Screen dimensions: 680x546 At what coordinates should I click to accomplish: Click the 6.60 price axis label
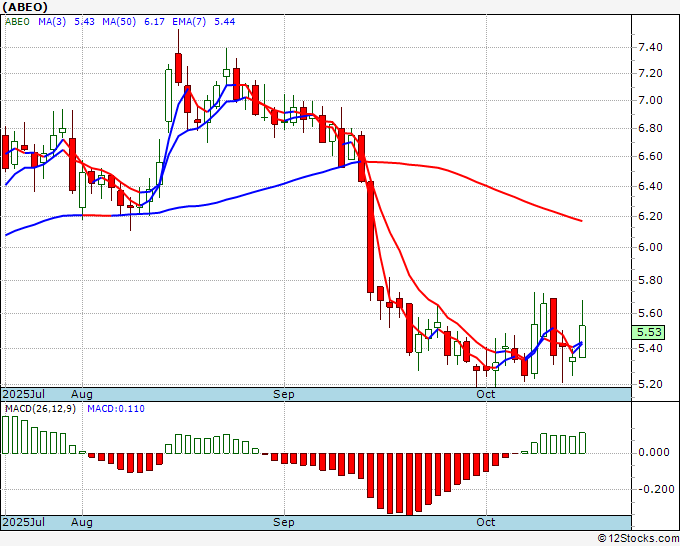click(650, 156)
